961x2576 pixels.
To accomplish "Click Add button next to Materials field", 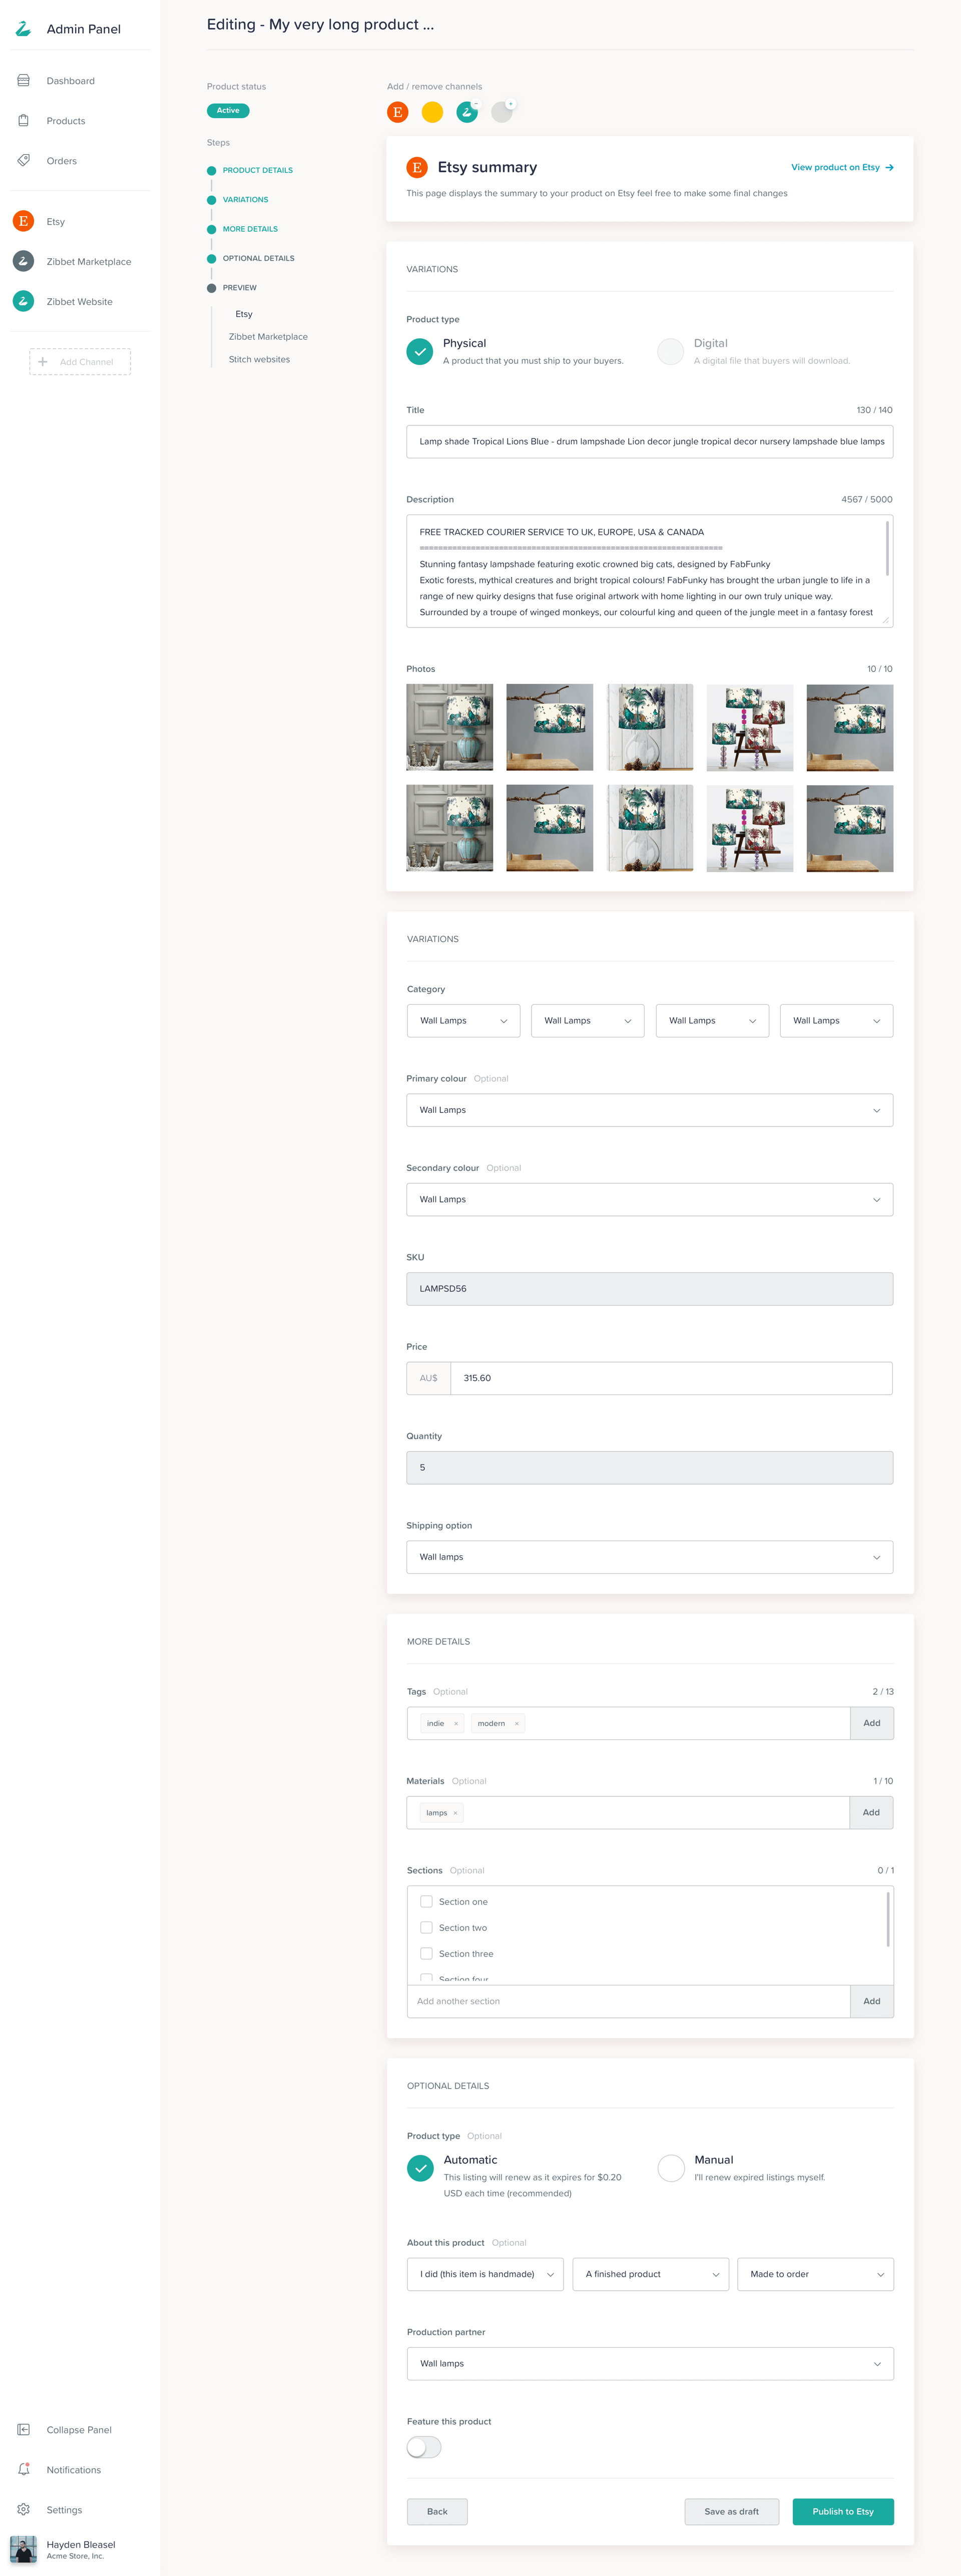I will click(x=872, y=1812).
